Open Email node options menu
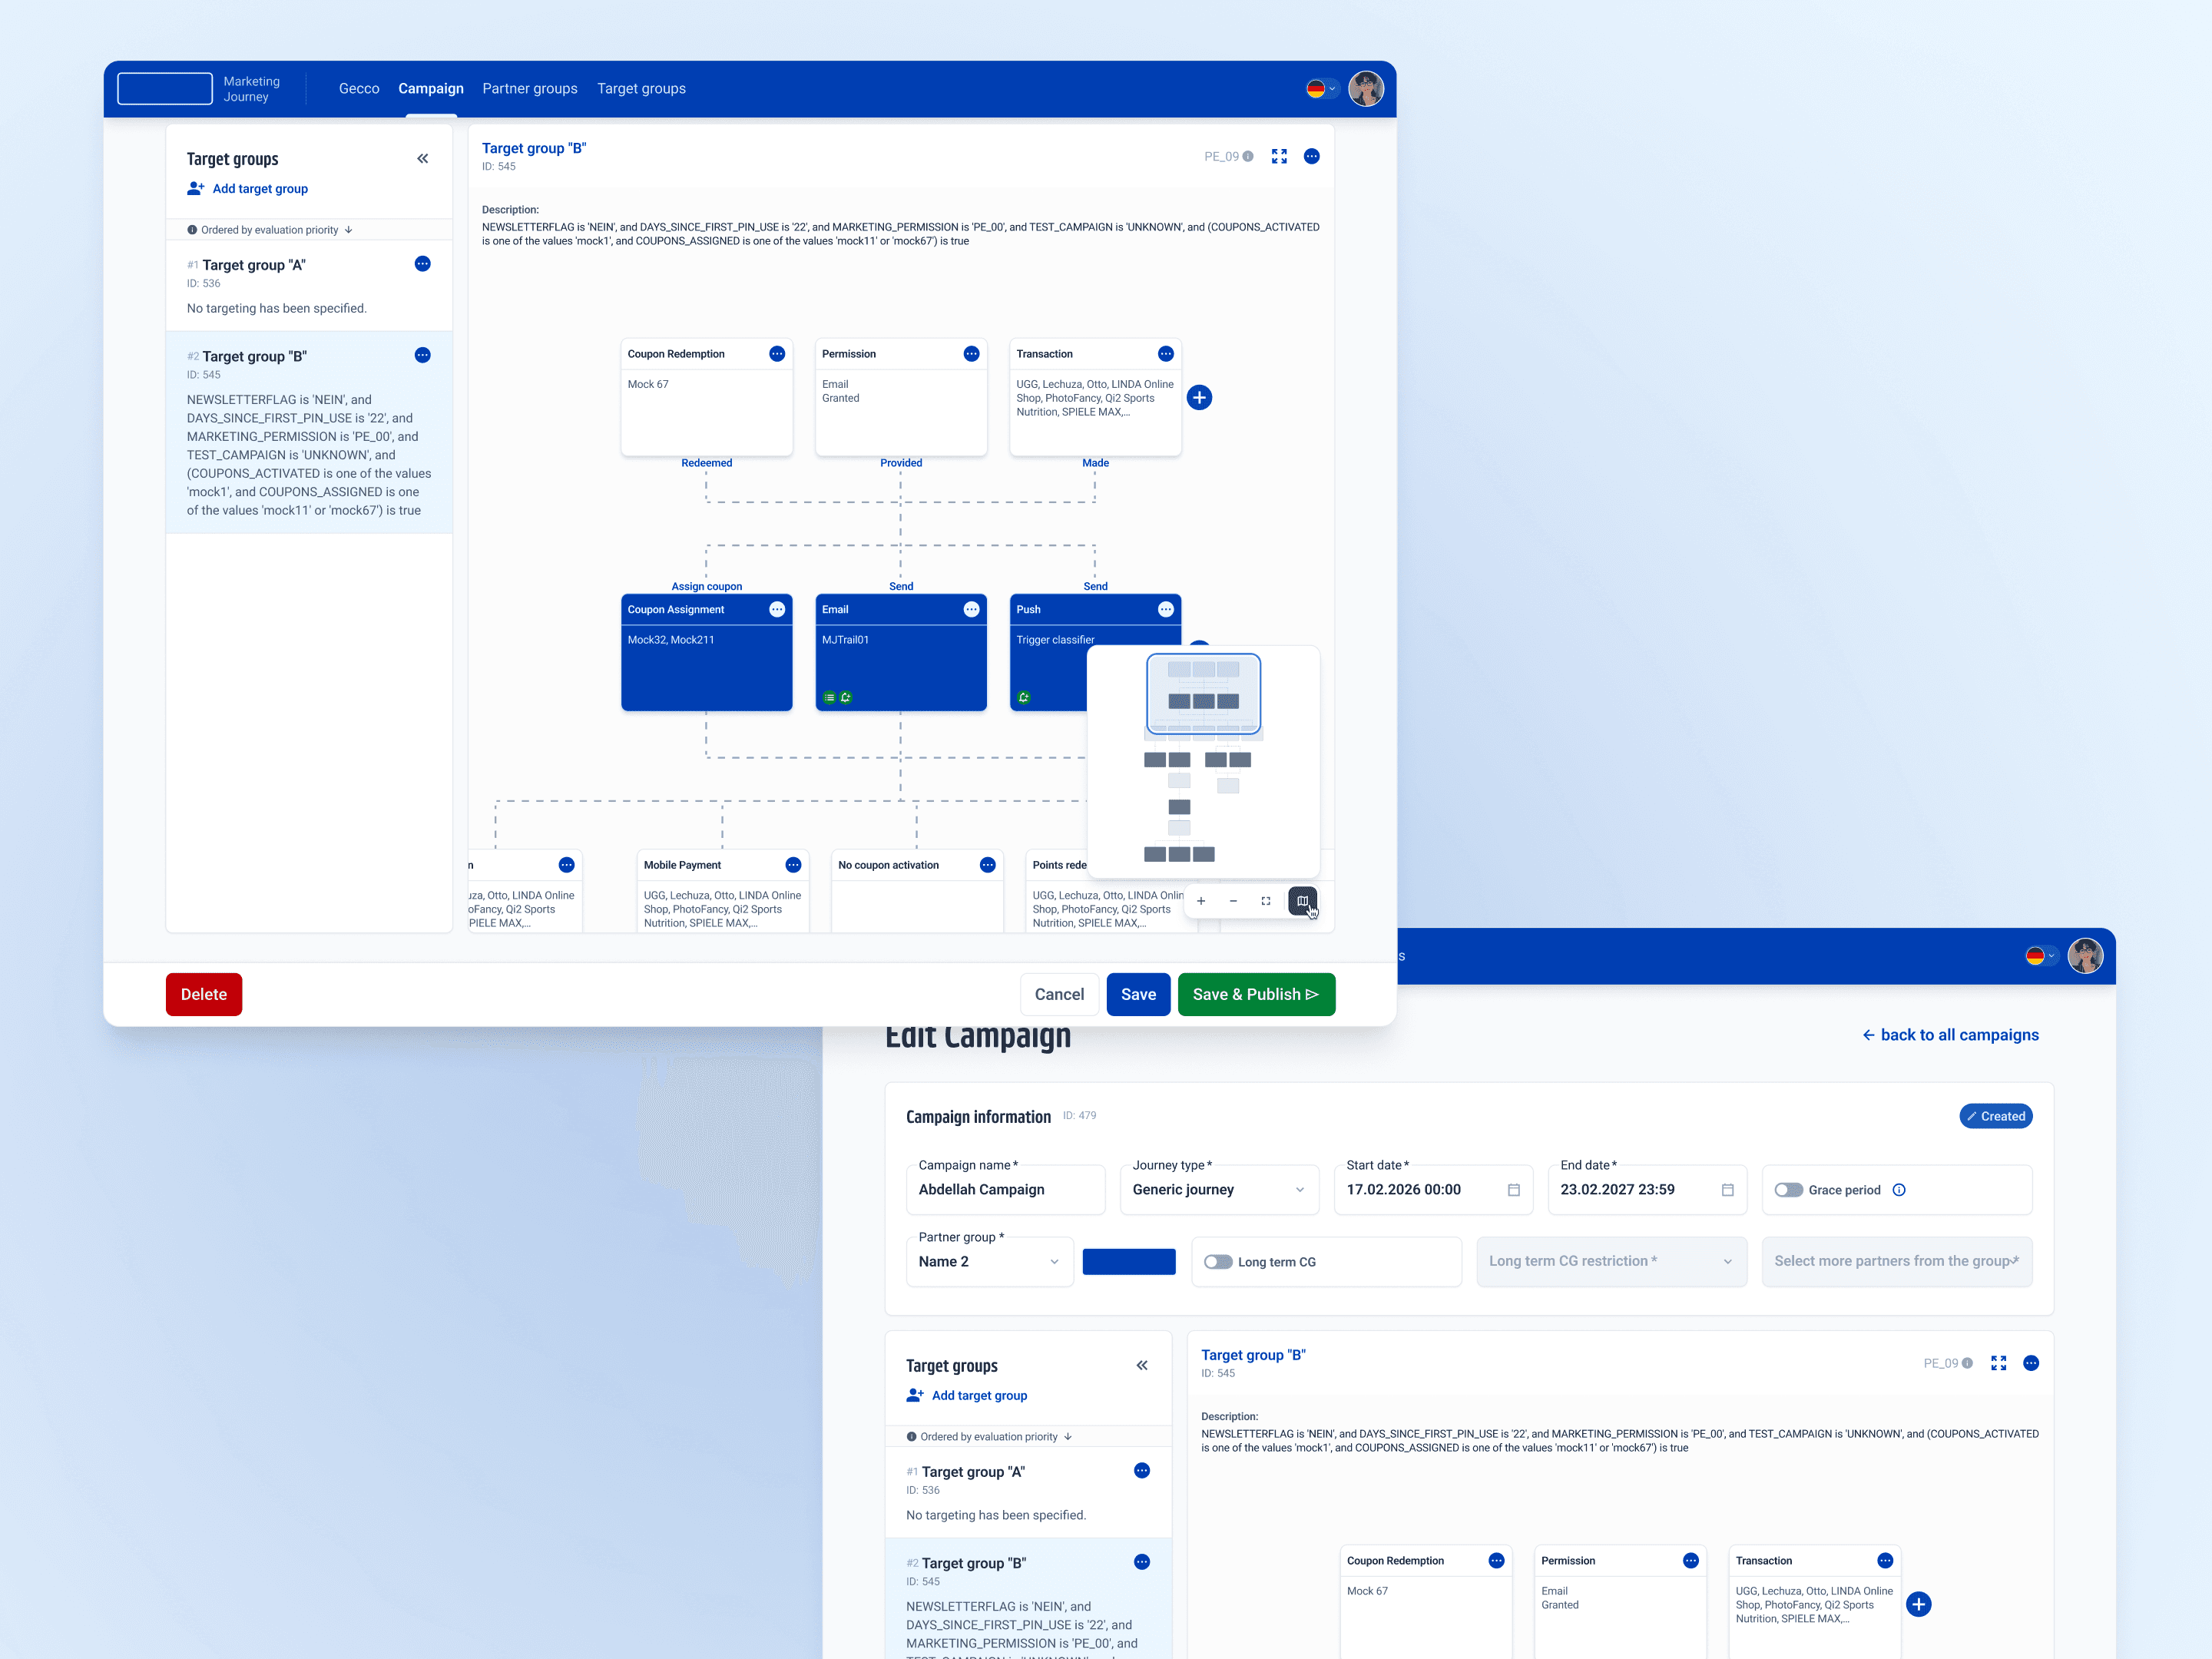 [x=971, y=609]
